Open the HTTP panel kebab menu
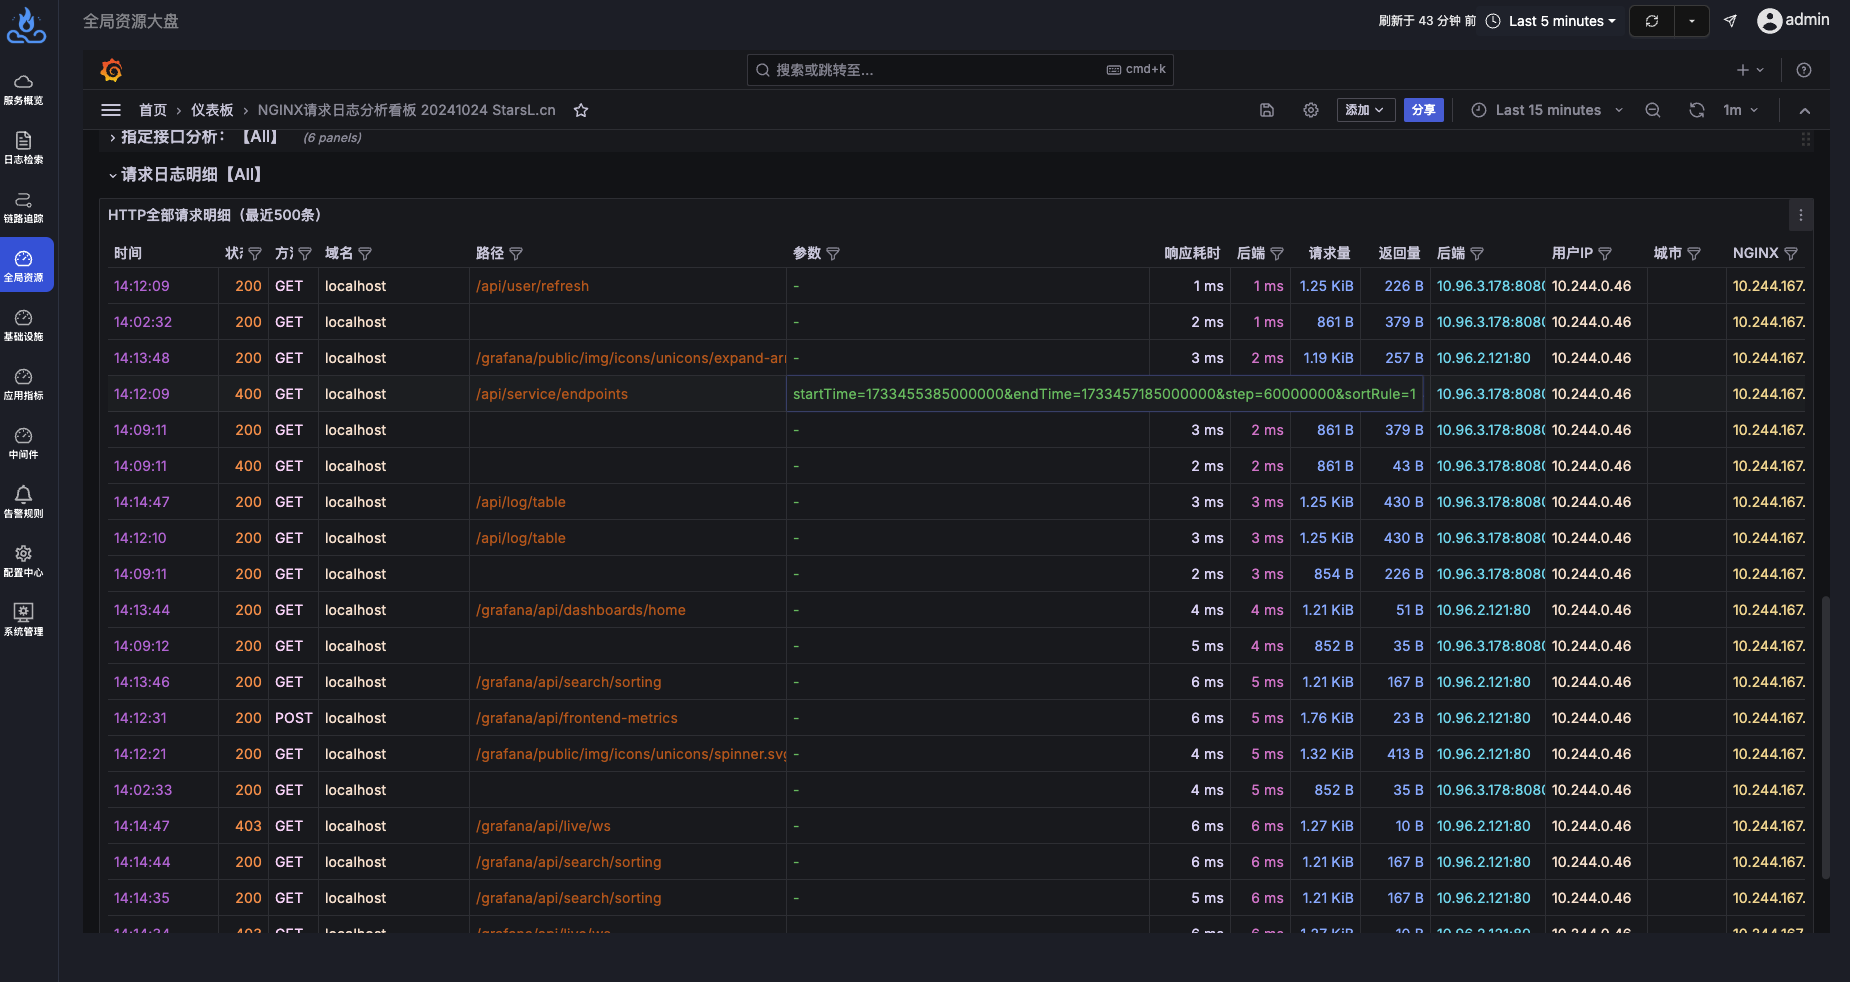Screen dimensions: 1850x982 pyautogui.click(x=1800, y=214)
